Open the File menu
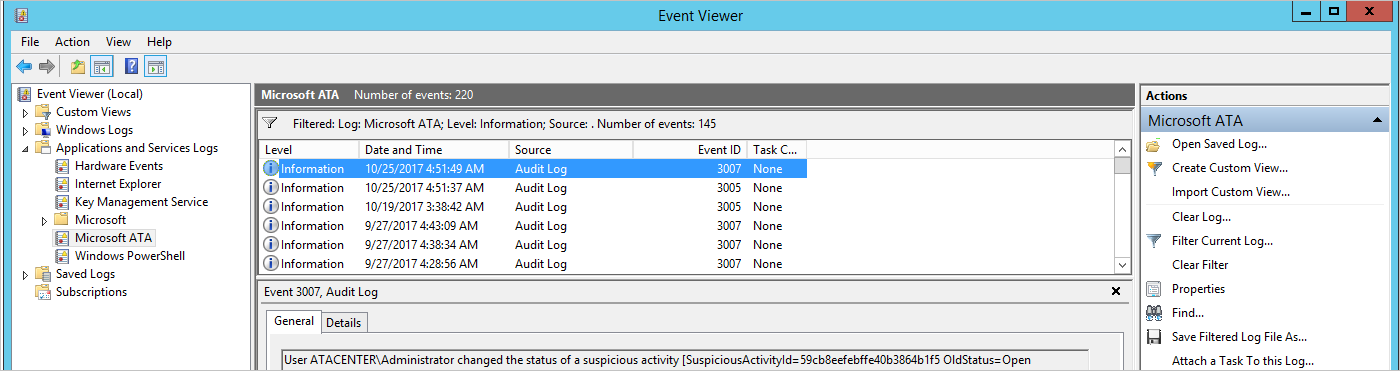This screenshot has width=1400, height=371. tap(30, 42)
